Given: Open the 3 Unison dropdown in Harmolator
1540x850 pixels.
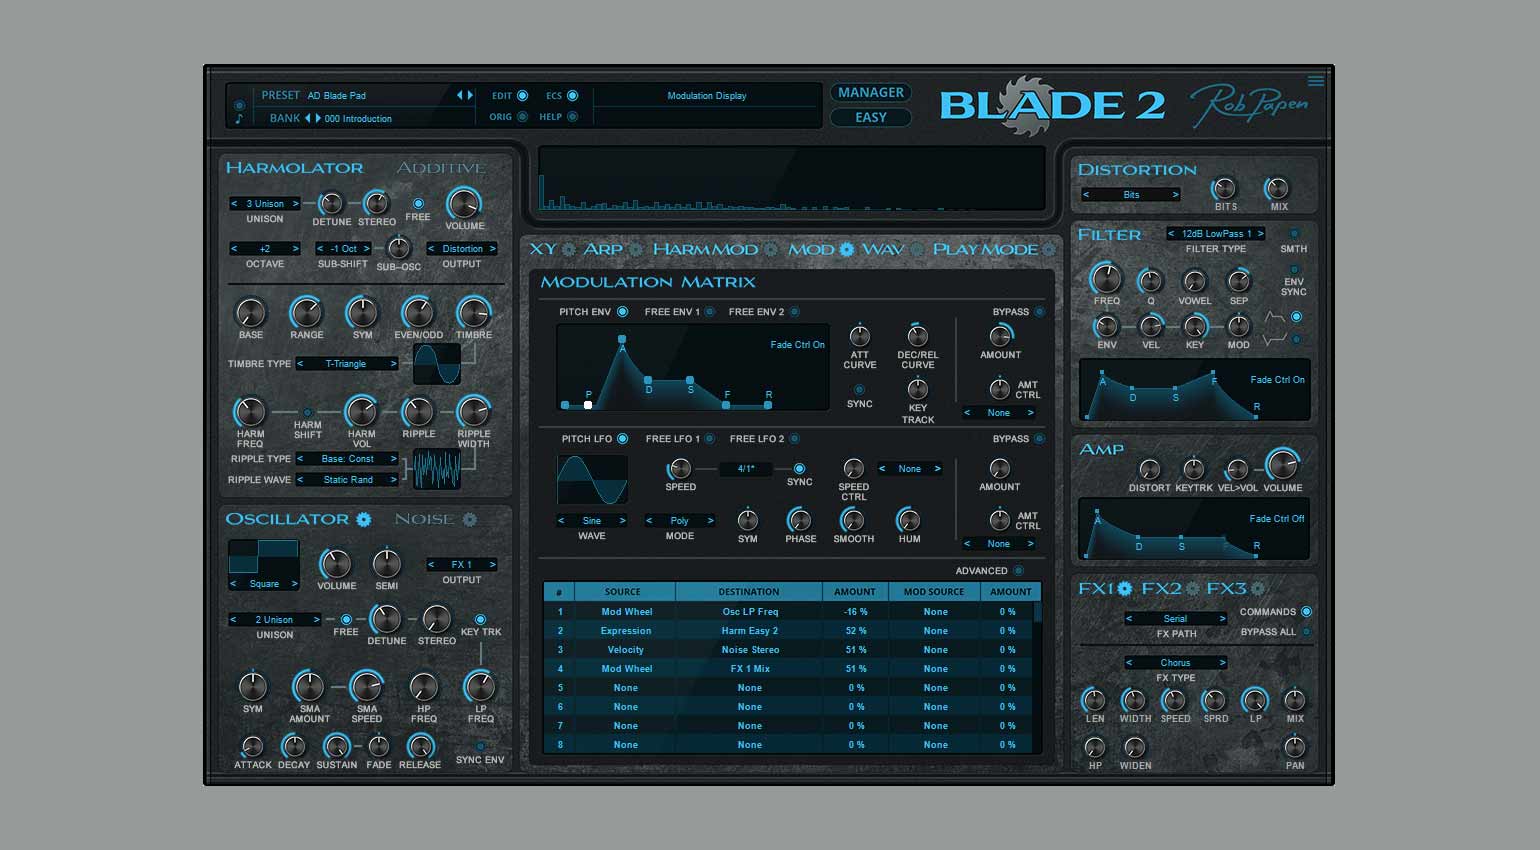Looking at the screenshot, I should (265, 203).
